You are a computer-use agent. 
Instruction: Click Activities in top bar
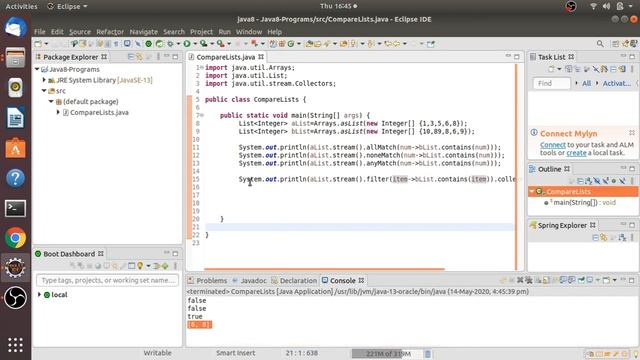click(x=21, y=6)
